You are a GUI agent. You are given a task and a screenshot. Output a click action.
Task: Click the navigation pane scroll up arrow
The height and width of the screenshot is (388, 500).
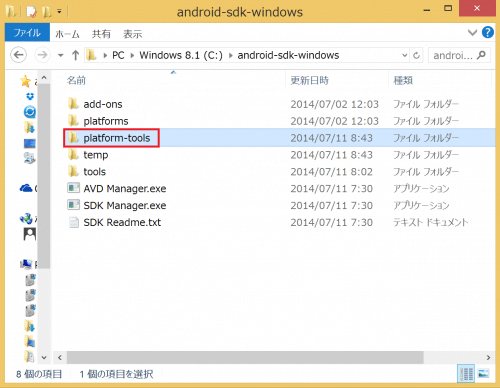coord(44,78)
